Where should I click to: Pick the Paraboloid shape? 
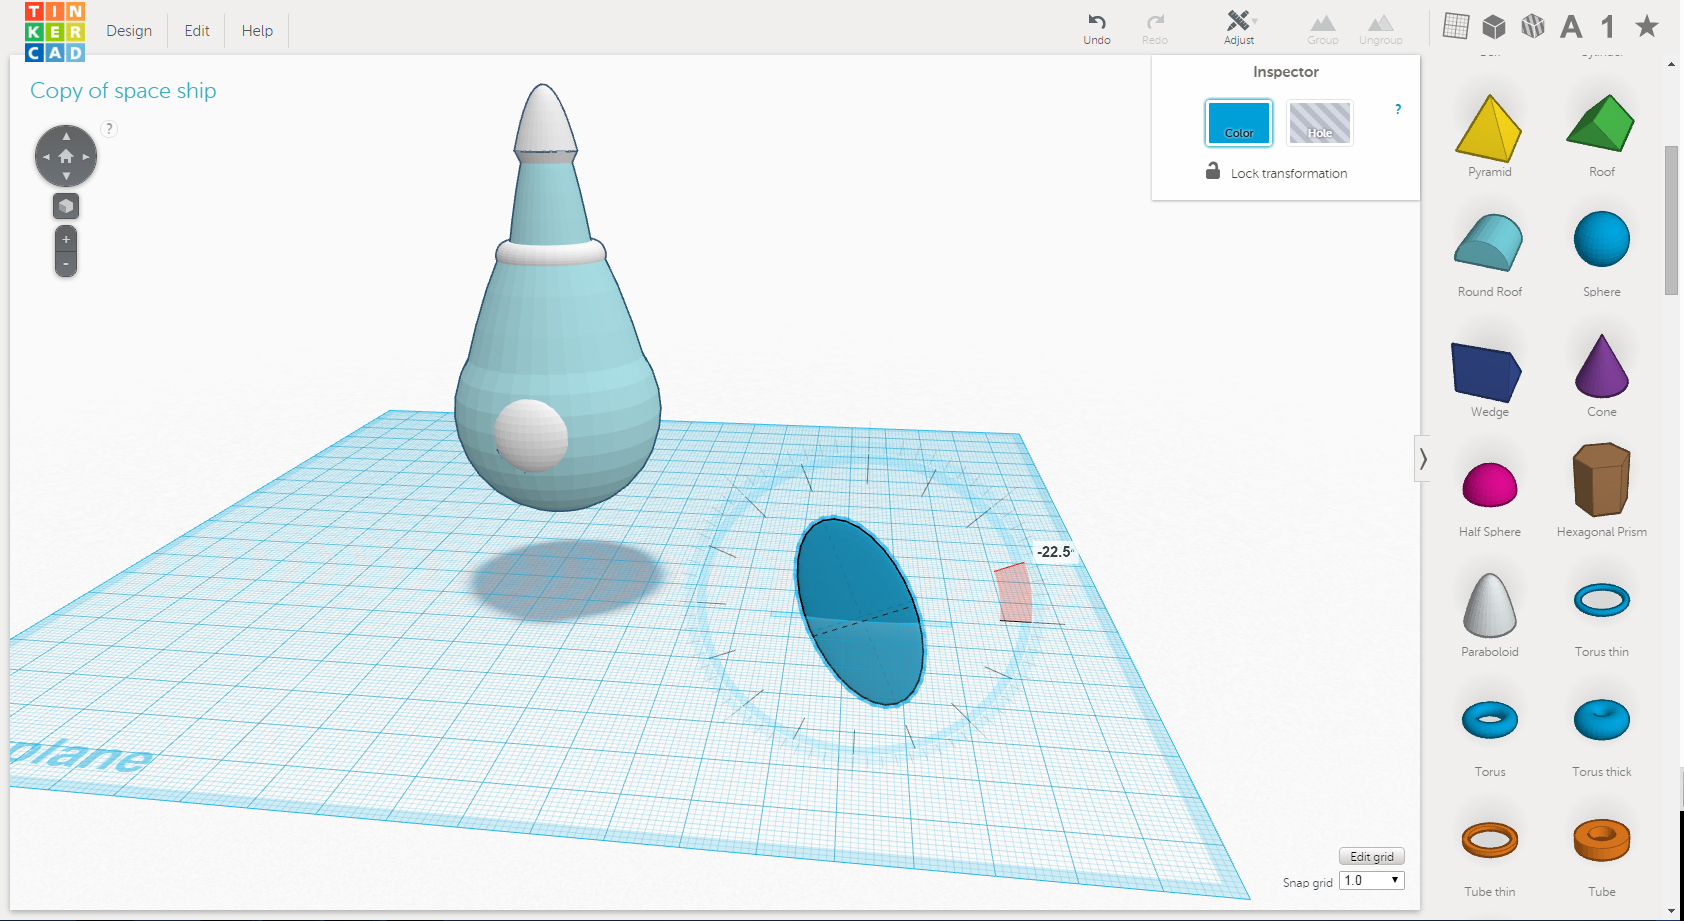[x=1489, y=614]
